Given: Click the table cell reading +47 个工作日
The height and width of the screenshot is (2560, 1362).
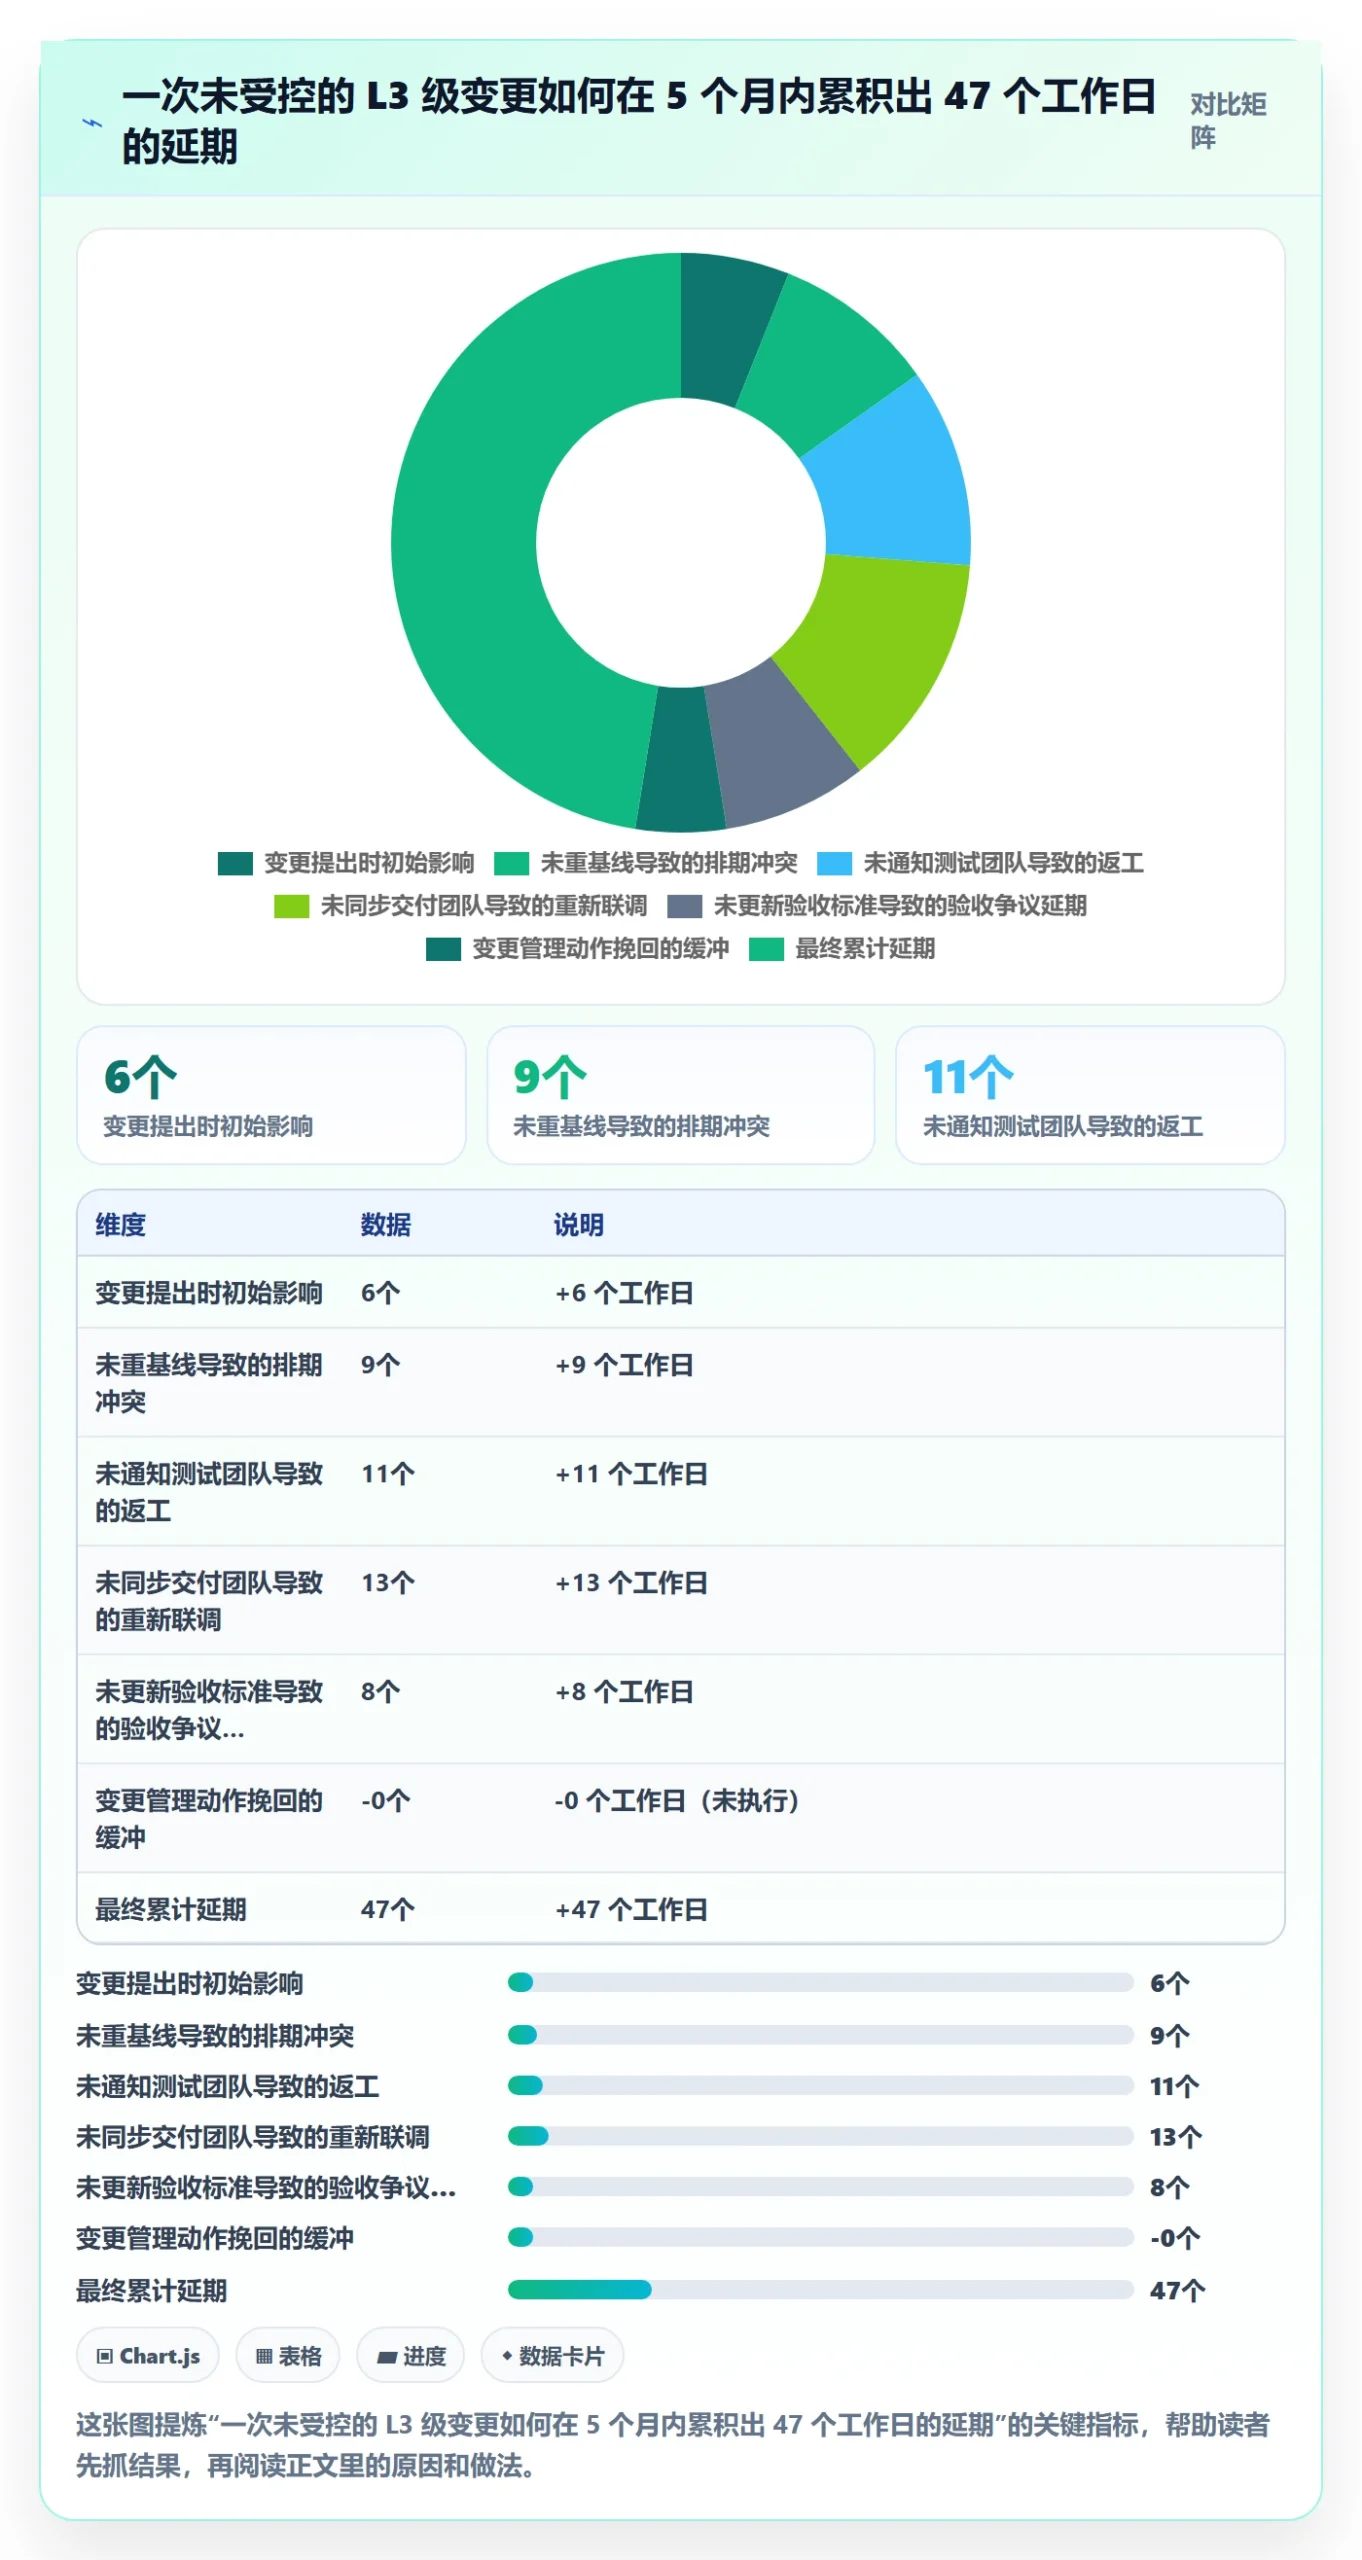Looking at the screenshot, I should [631, 1910].
